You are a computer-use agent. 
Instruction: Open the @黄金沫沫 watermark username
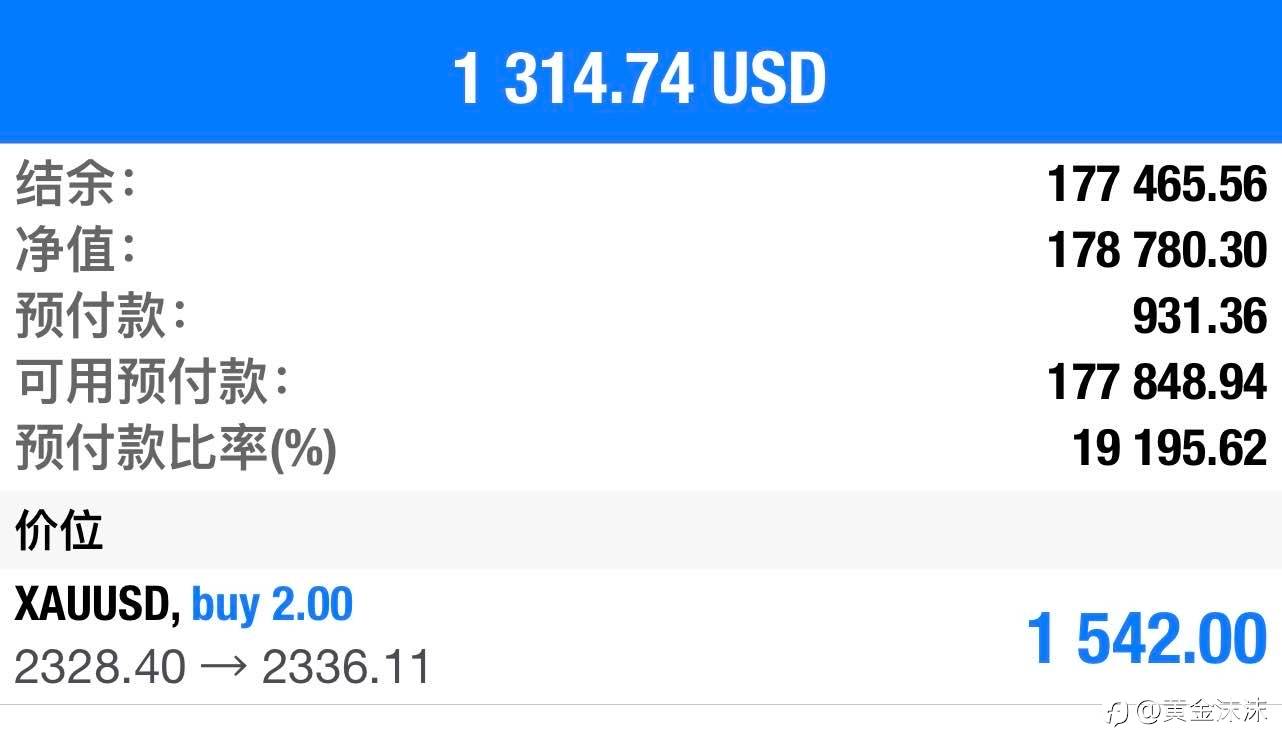pyautogui.click(x=1202, y=712)
